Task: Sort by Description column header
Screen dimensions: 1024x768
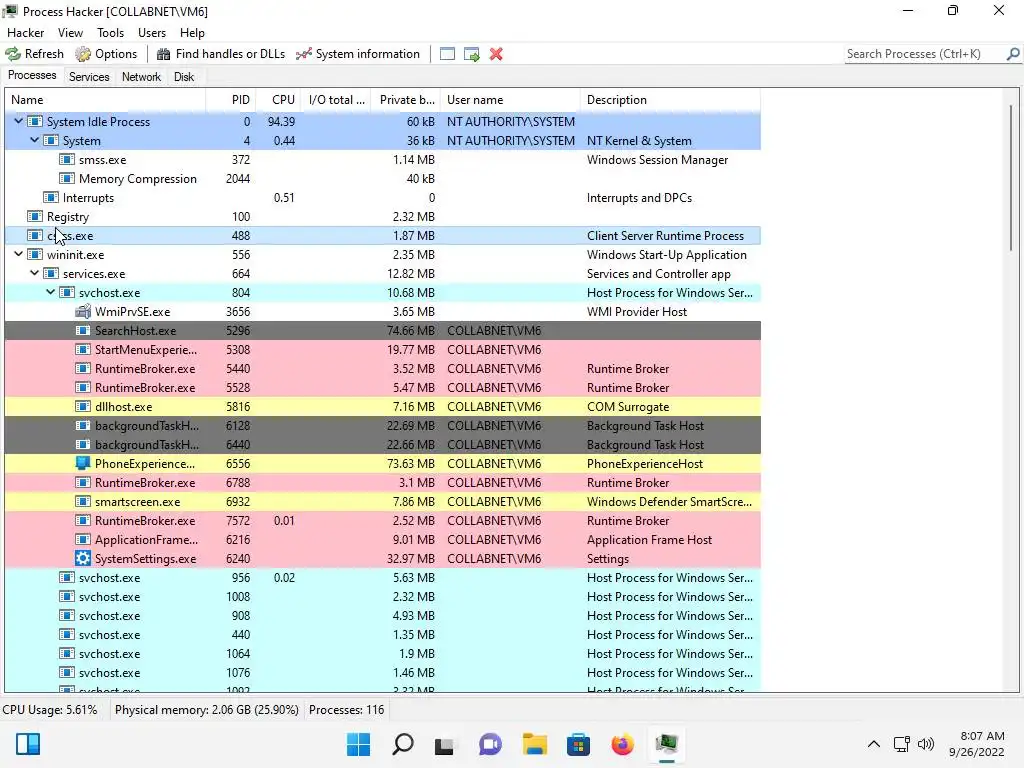Action: tap(671, 100)
